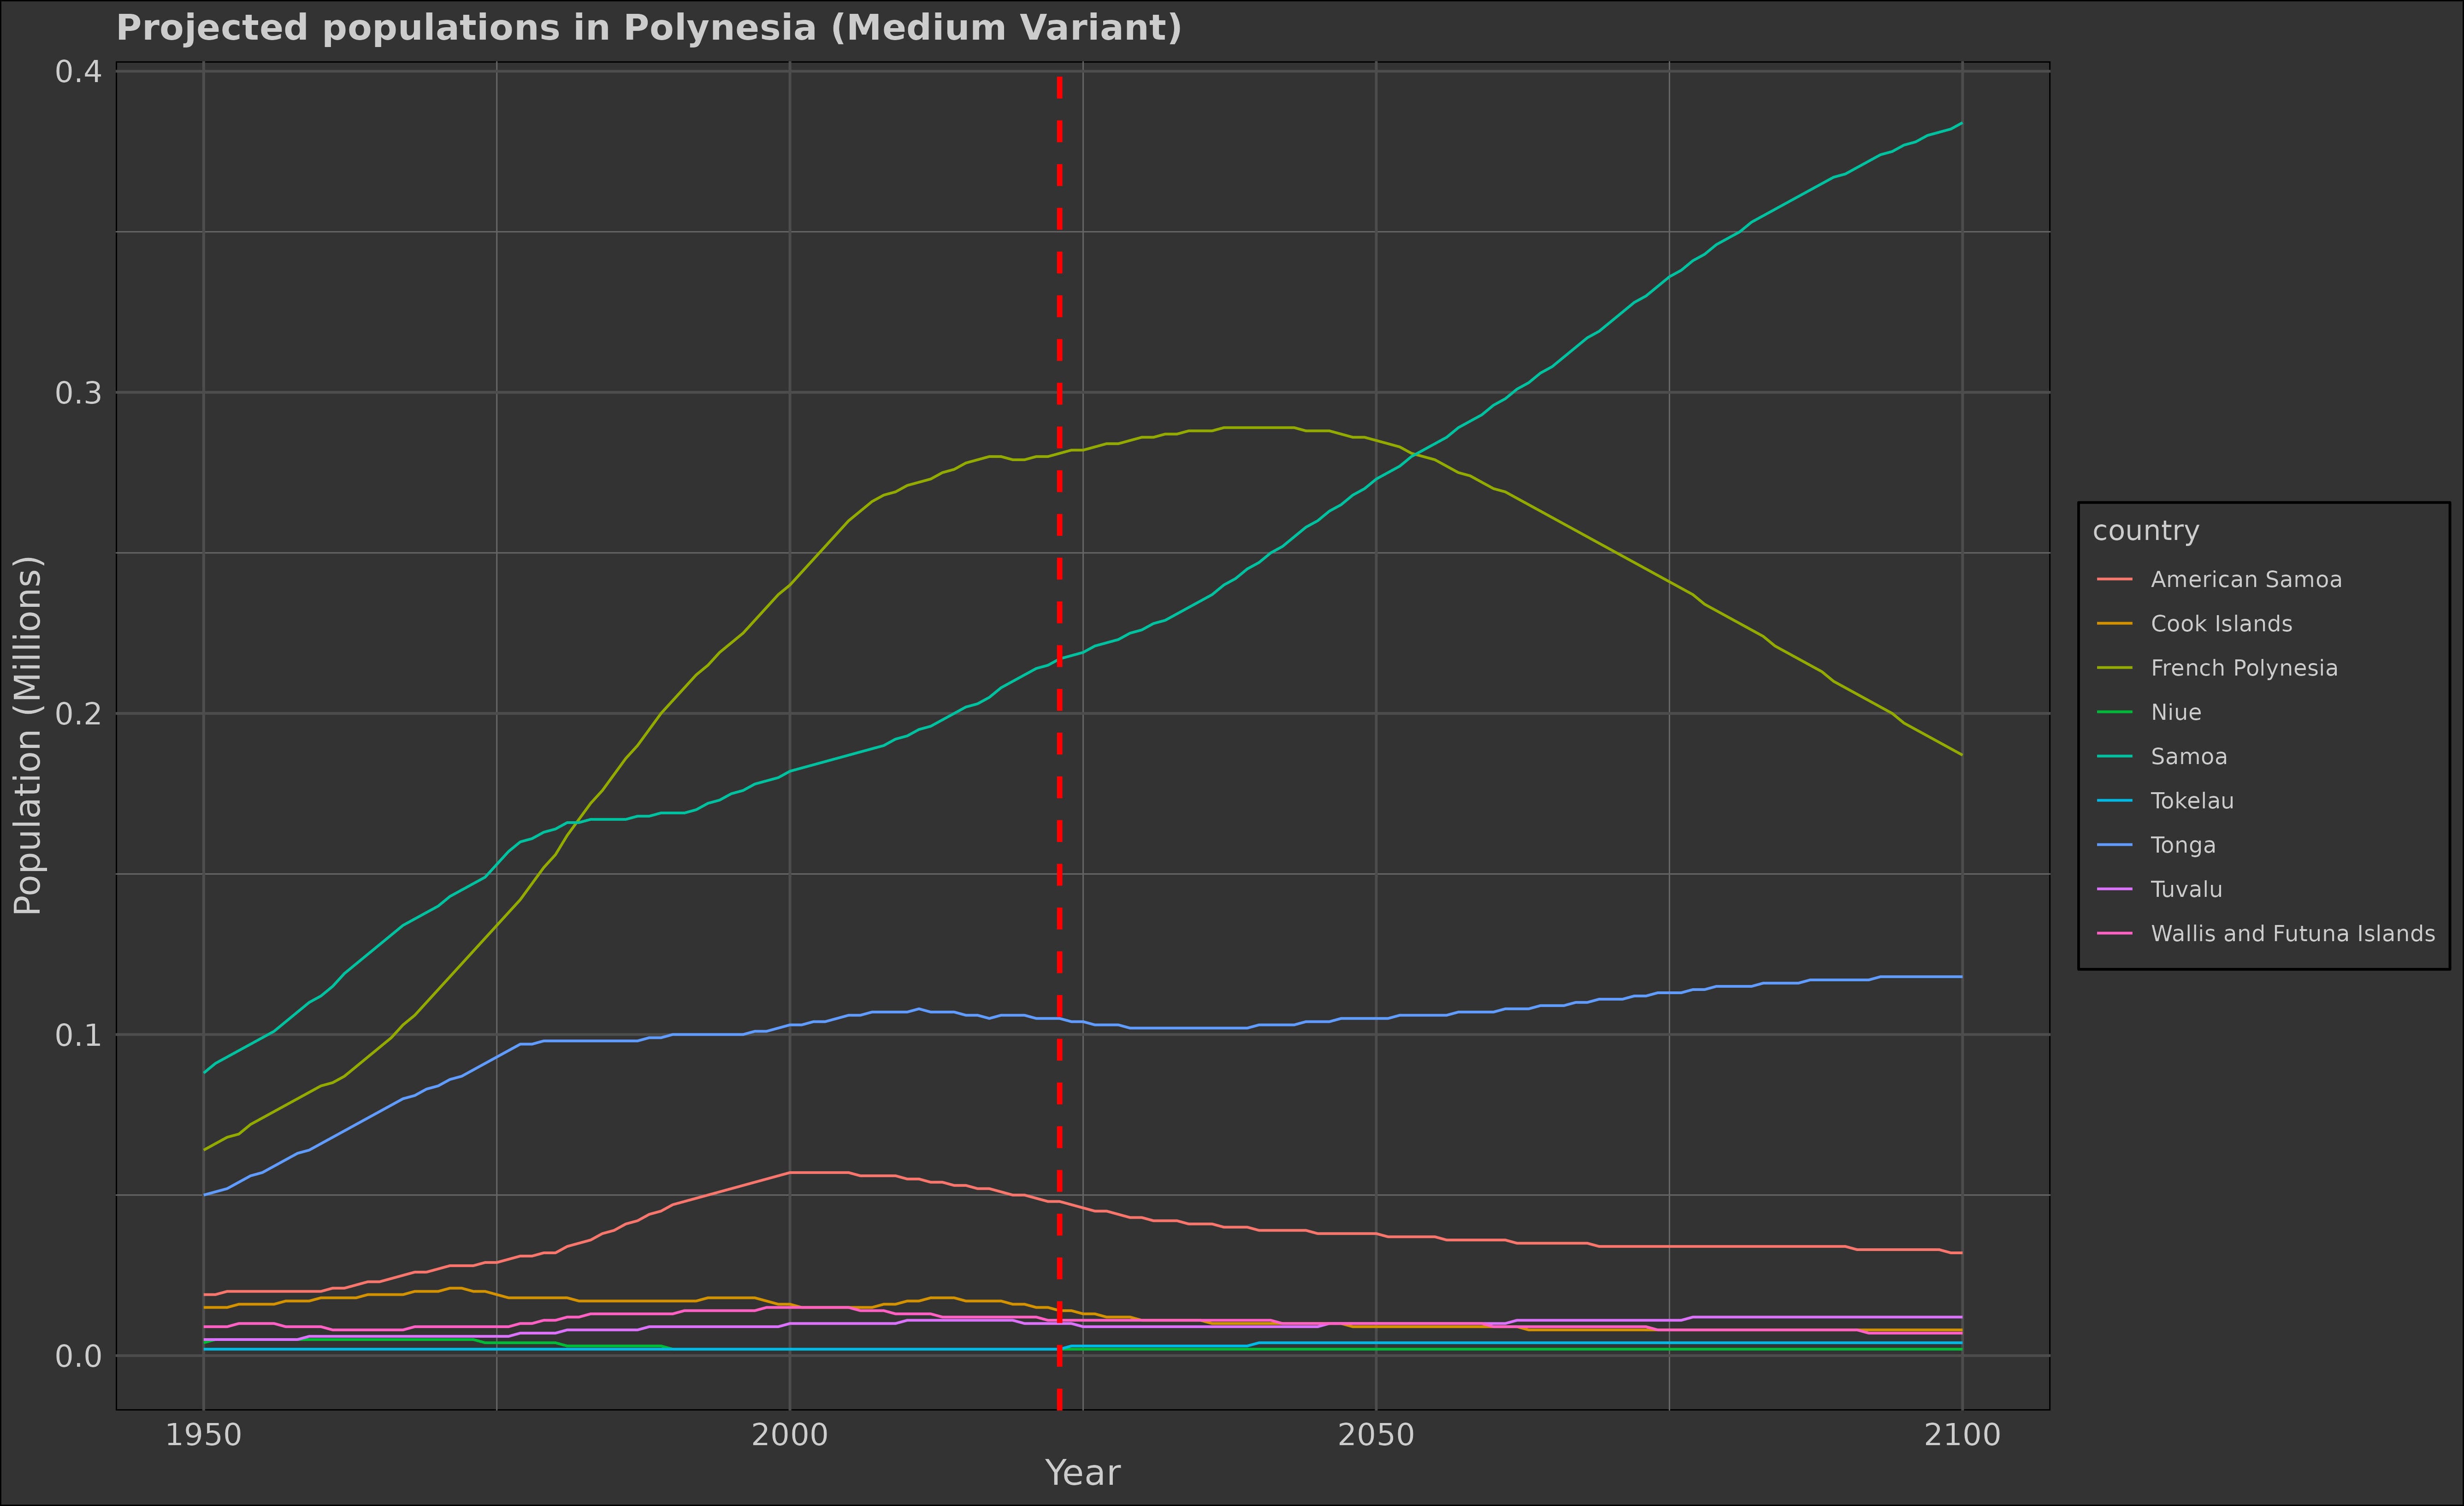2464x1506 pixels.
Task: Click the 'Population (Millions)' y-axis label
Action: [x=28, y=735]
